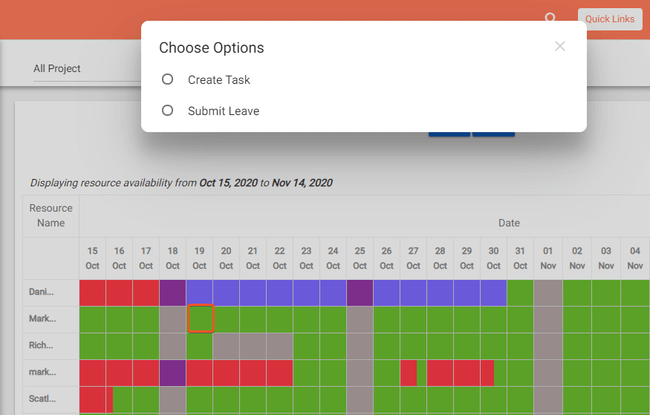Click Dani's red cell for 15 Oct
The height and width of the screenshot is (415, 650).
click(x=92, y=292)
